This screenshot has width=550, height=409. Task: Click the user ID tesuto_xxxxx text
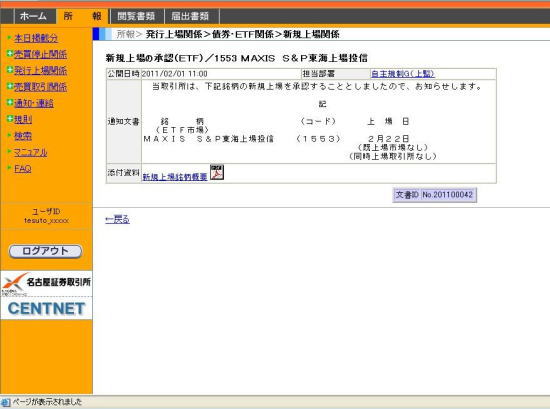(46, 221)
